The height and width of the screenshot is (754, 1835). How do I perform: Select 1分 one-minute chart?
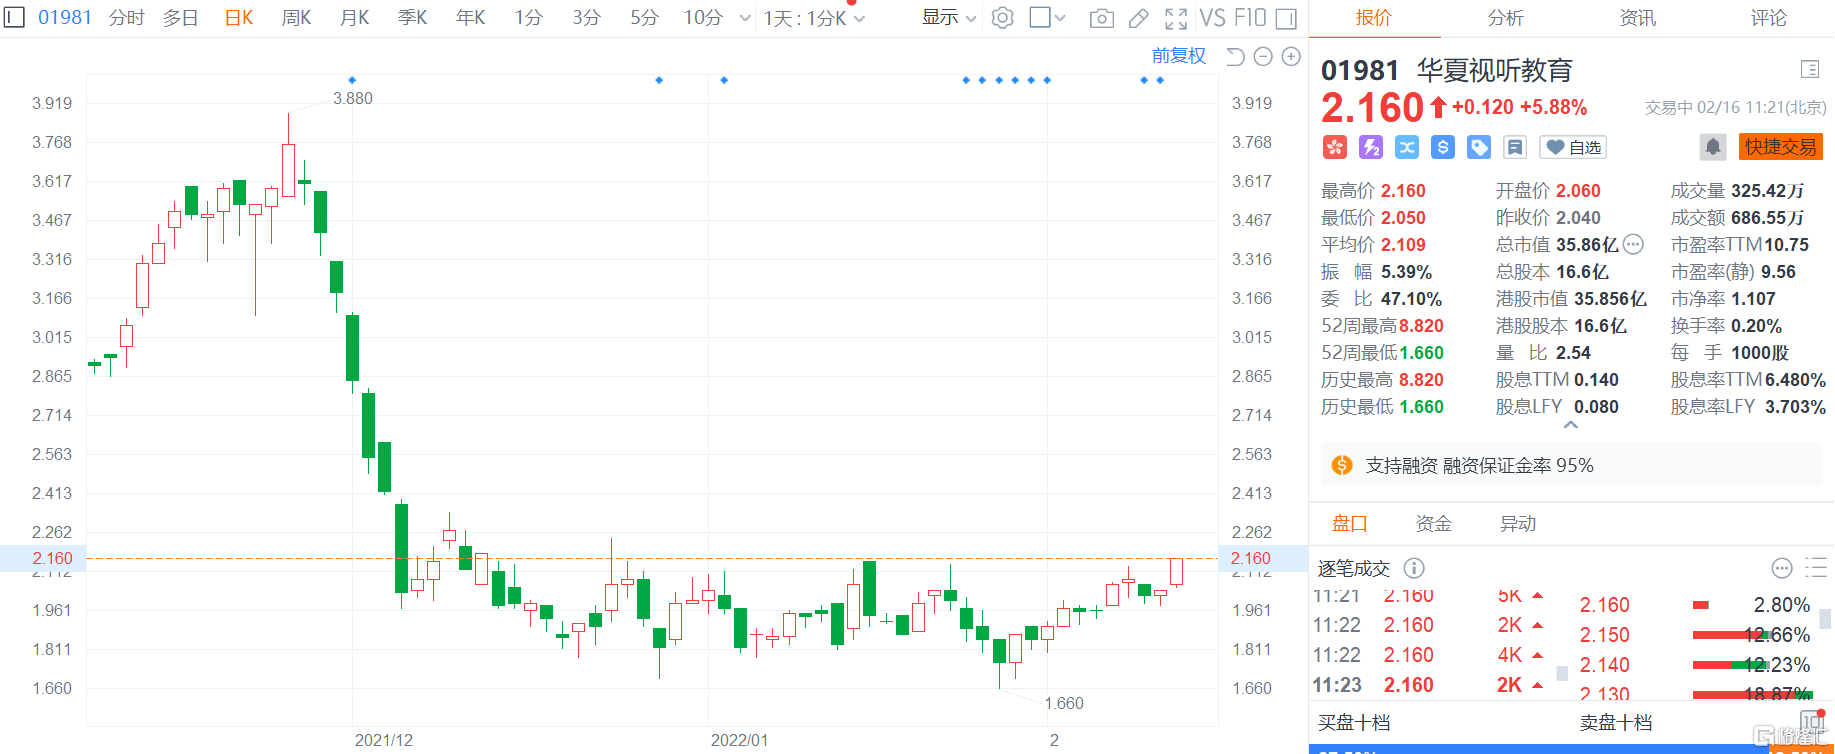click(528, 18)
